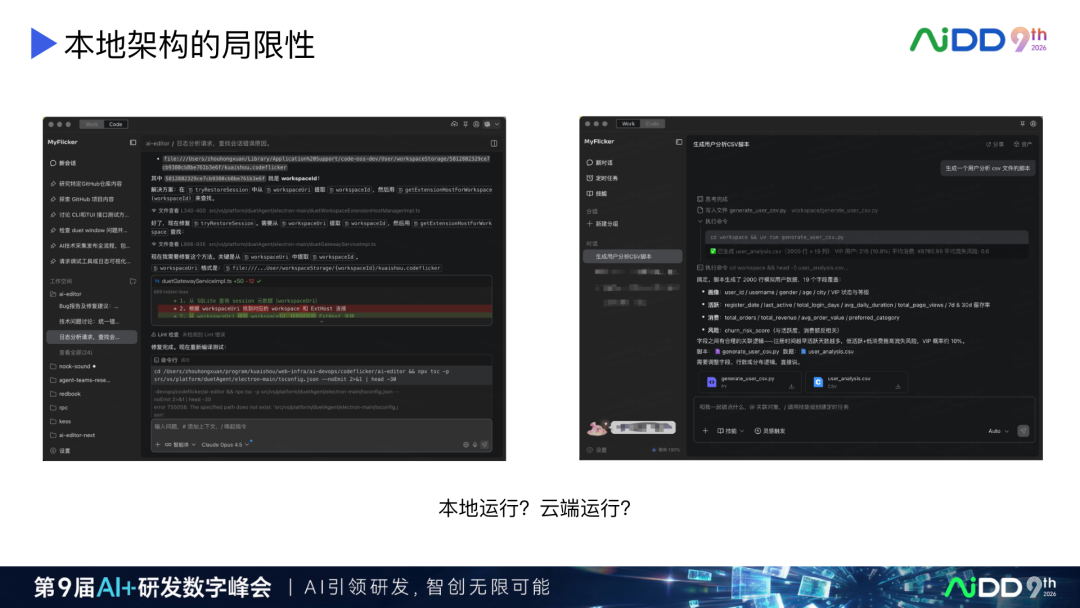Open pinned chat 讨论 CLI和TUI 接口测试
The width and height of the screenshot is (1080, 608).
pos(90,215)
